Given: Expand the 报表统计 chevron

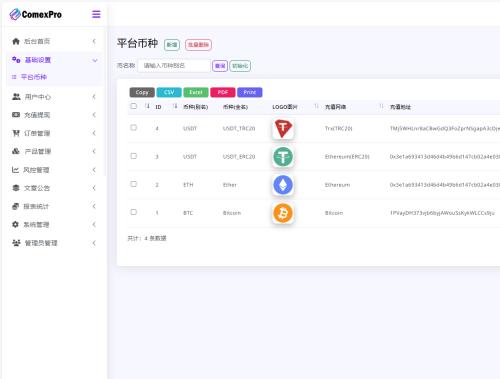Looking at the screenshot, I should tap(94, 206).
